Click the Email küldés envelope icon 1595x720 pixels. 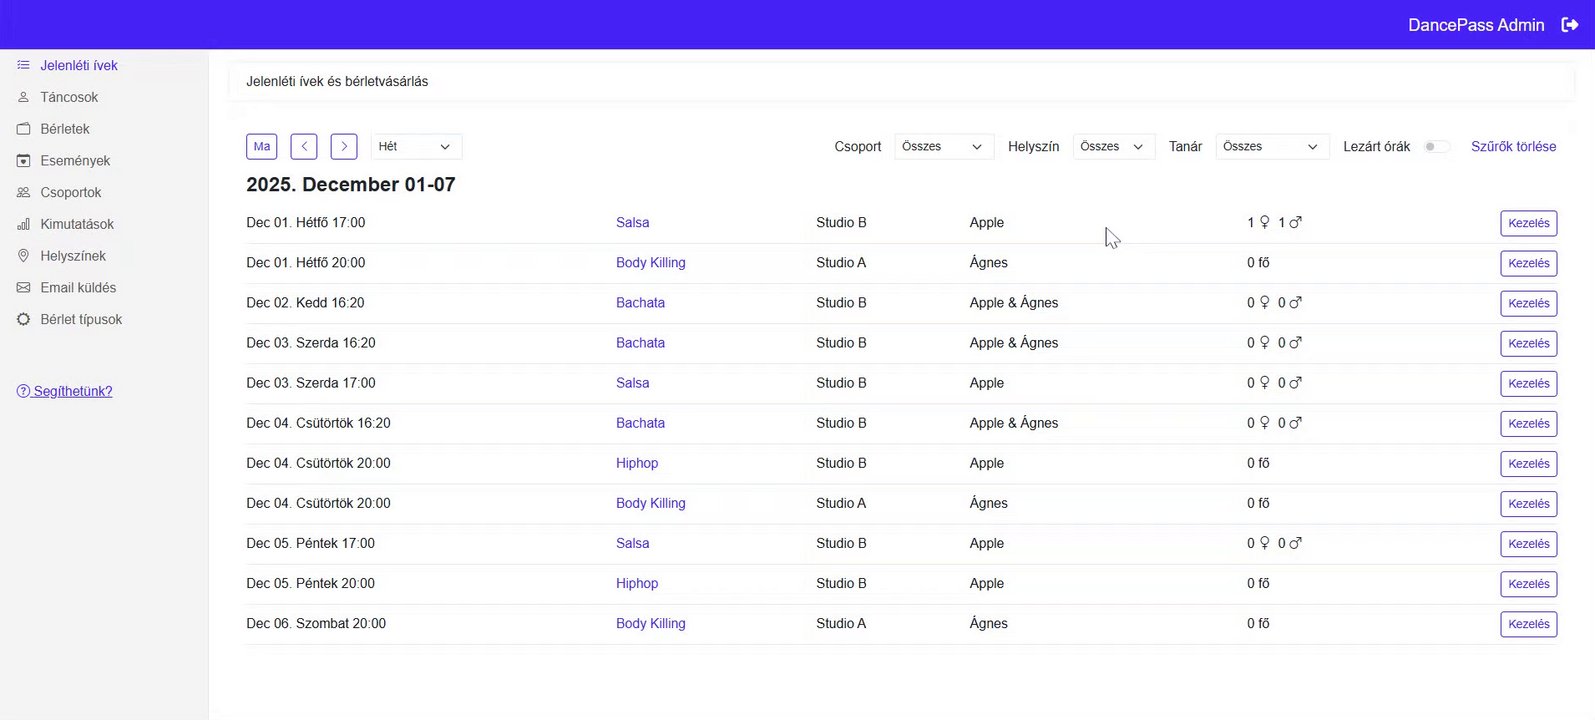pos(24,288)
